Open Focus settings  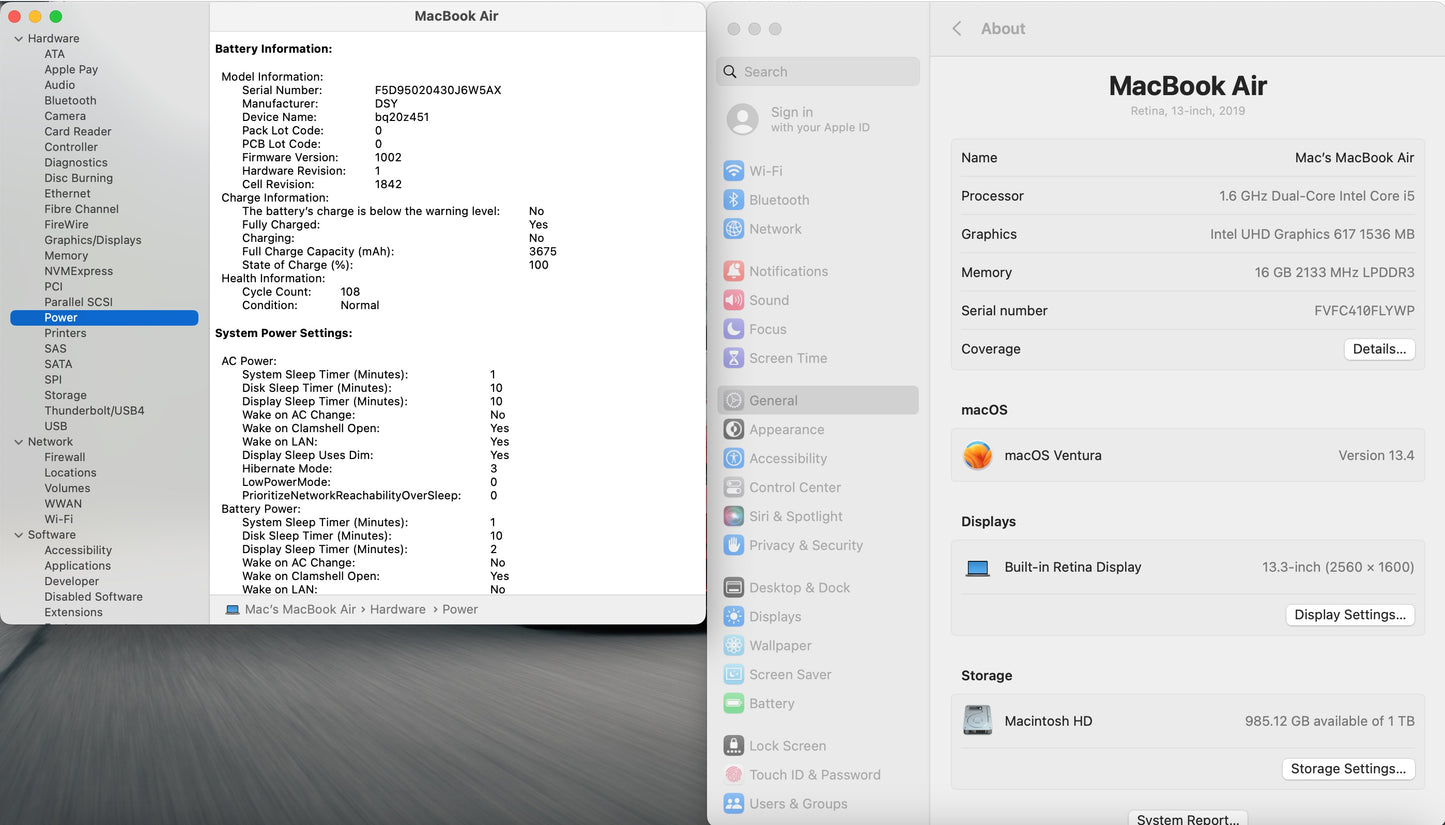pos(768,329)
